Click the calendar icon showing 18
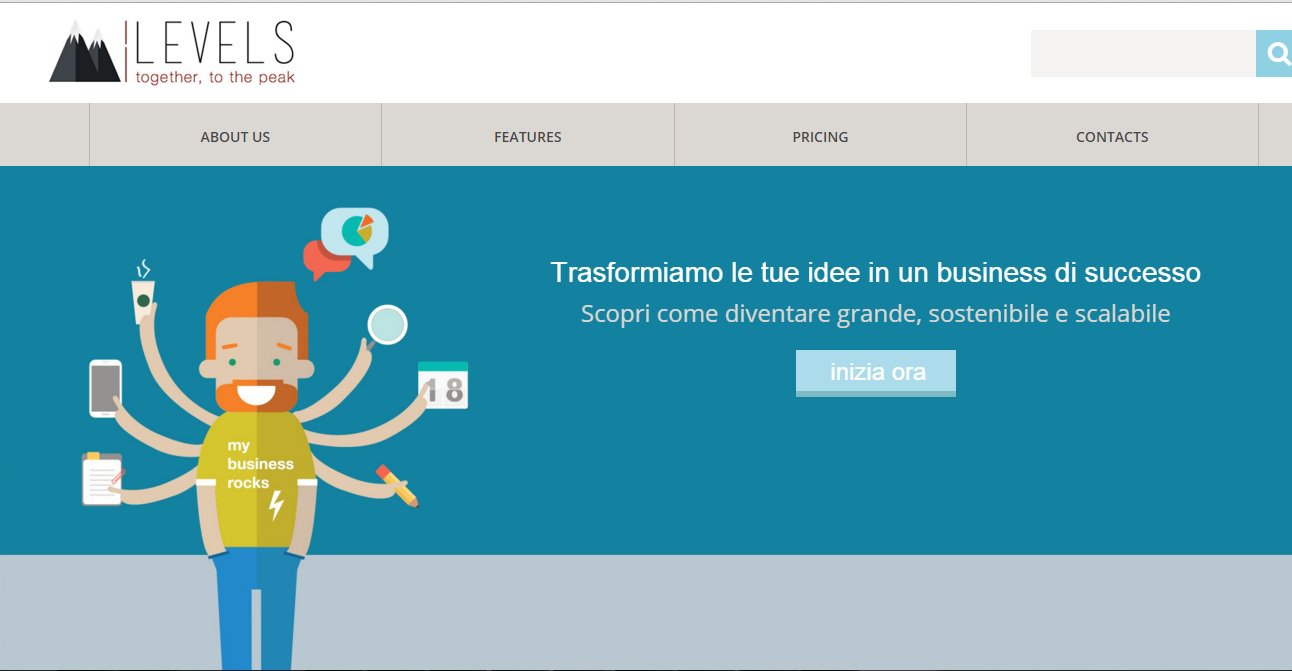The width and height of the screenshot is (1292, 671). click(x=443, y=386)
